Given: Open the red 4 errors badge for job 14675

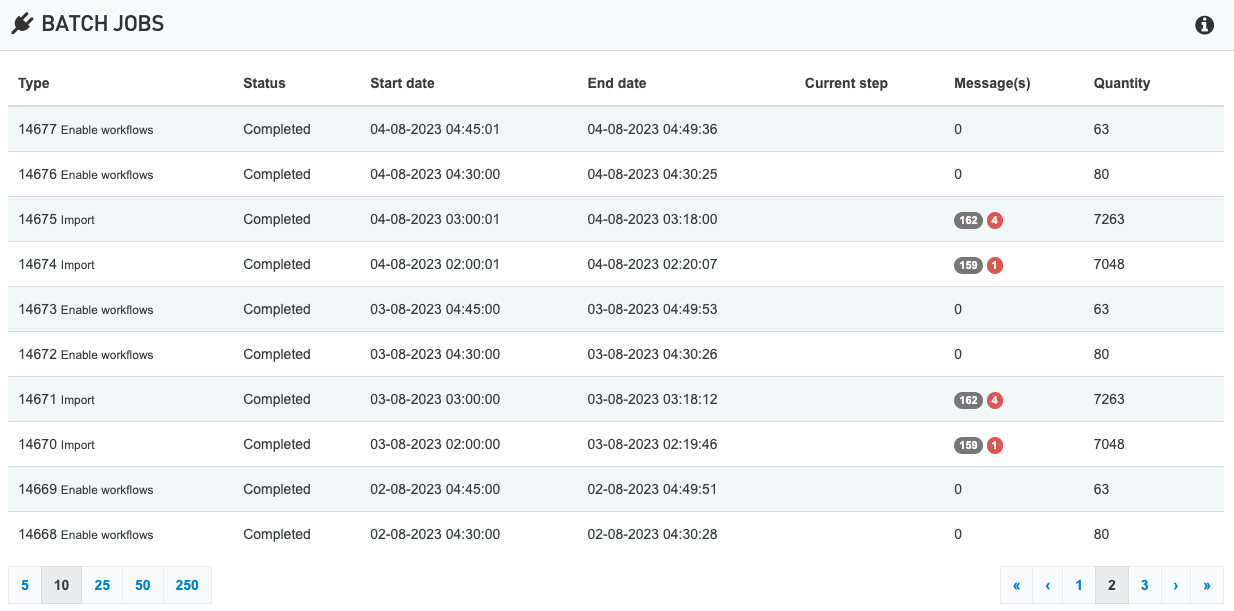Looking at the screenshot, I should coord(995,220).
